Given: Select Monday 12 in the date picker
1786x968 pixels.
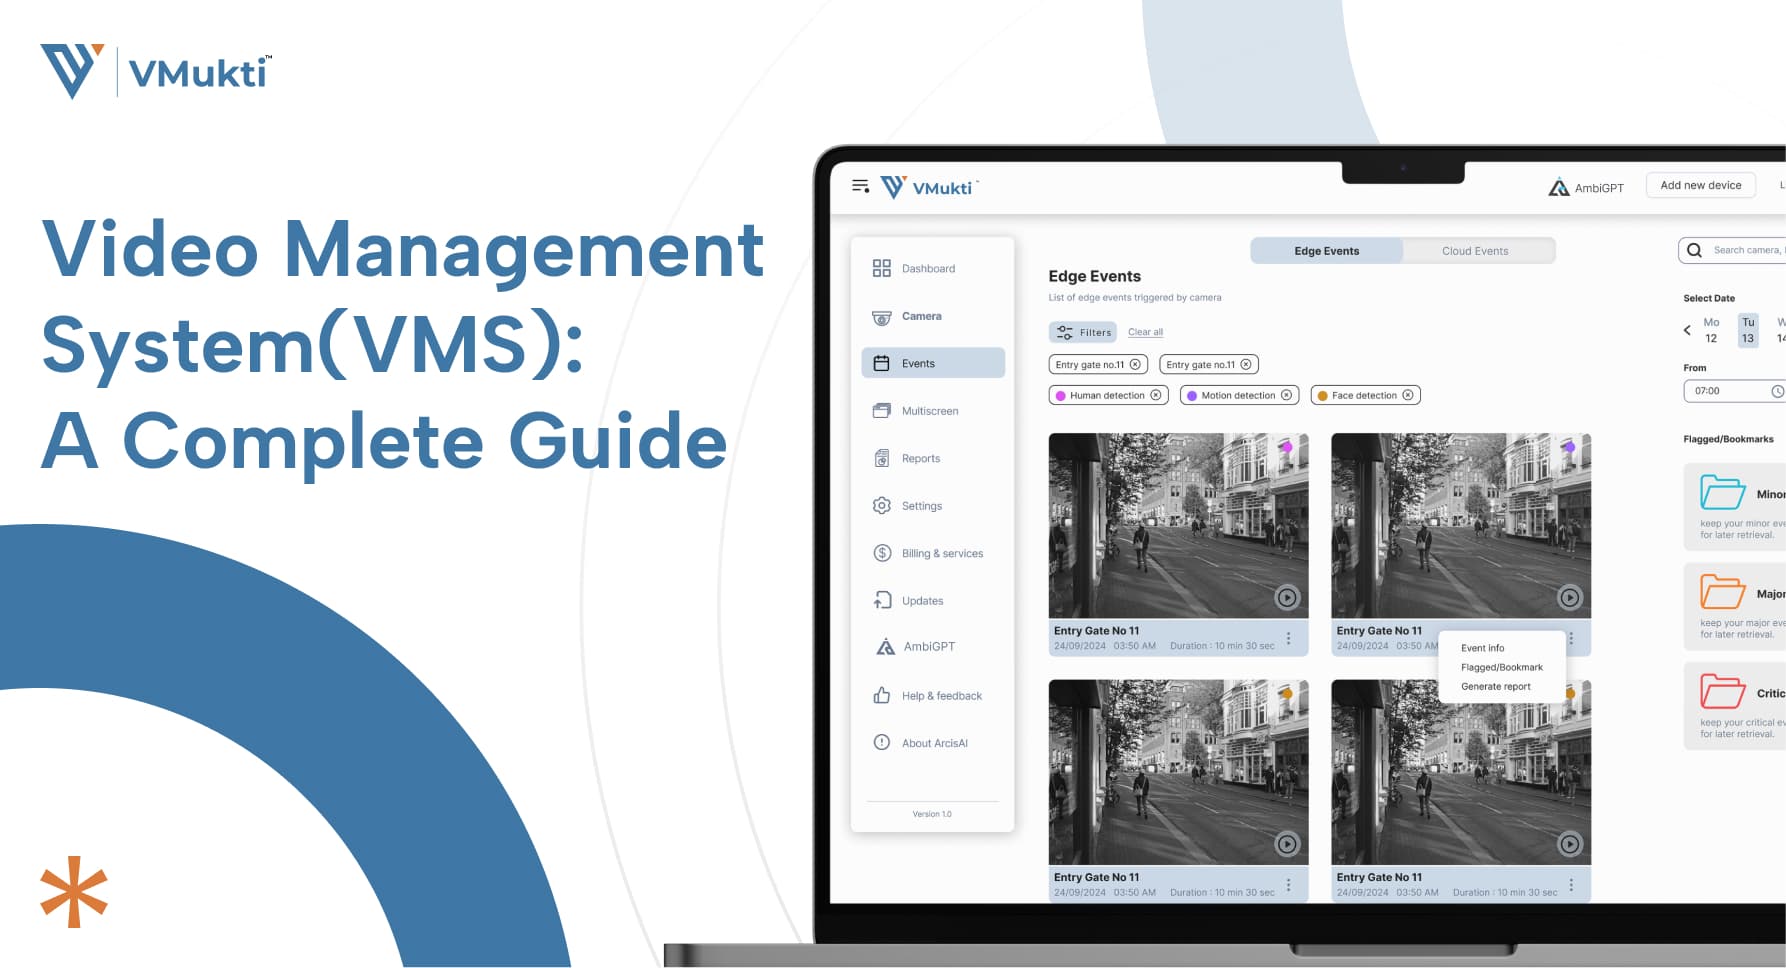Looking at the screenshot, I should (x=1711, y=330).
